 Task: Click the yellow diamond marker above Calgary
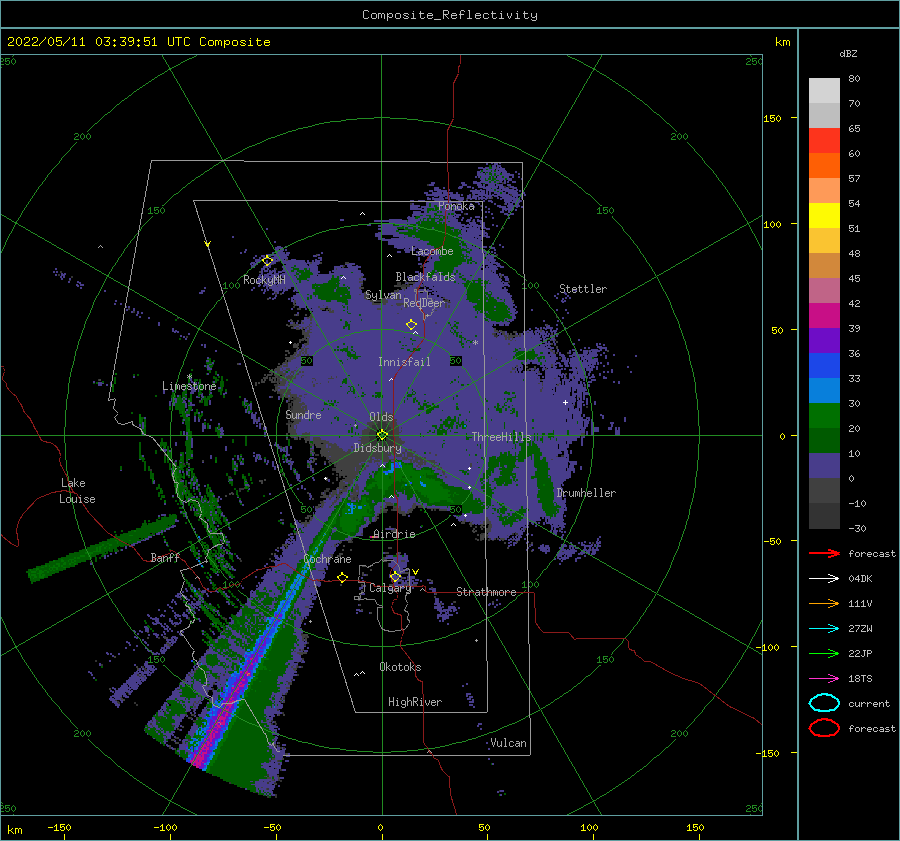tap(395, 576)
